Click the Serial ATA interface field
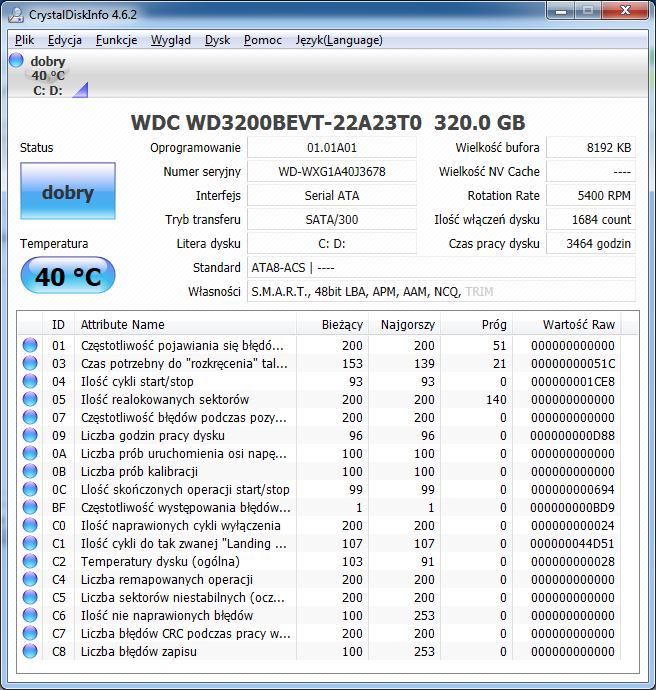The image size is (656, 690). (332, 196)
